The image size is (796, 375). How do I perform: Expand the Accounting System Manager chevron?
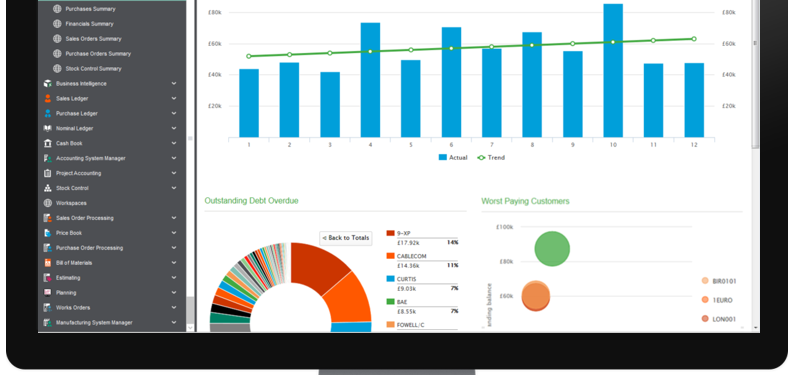174,158
